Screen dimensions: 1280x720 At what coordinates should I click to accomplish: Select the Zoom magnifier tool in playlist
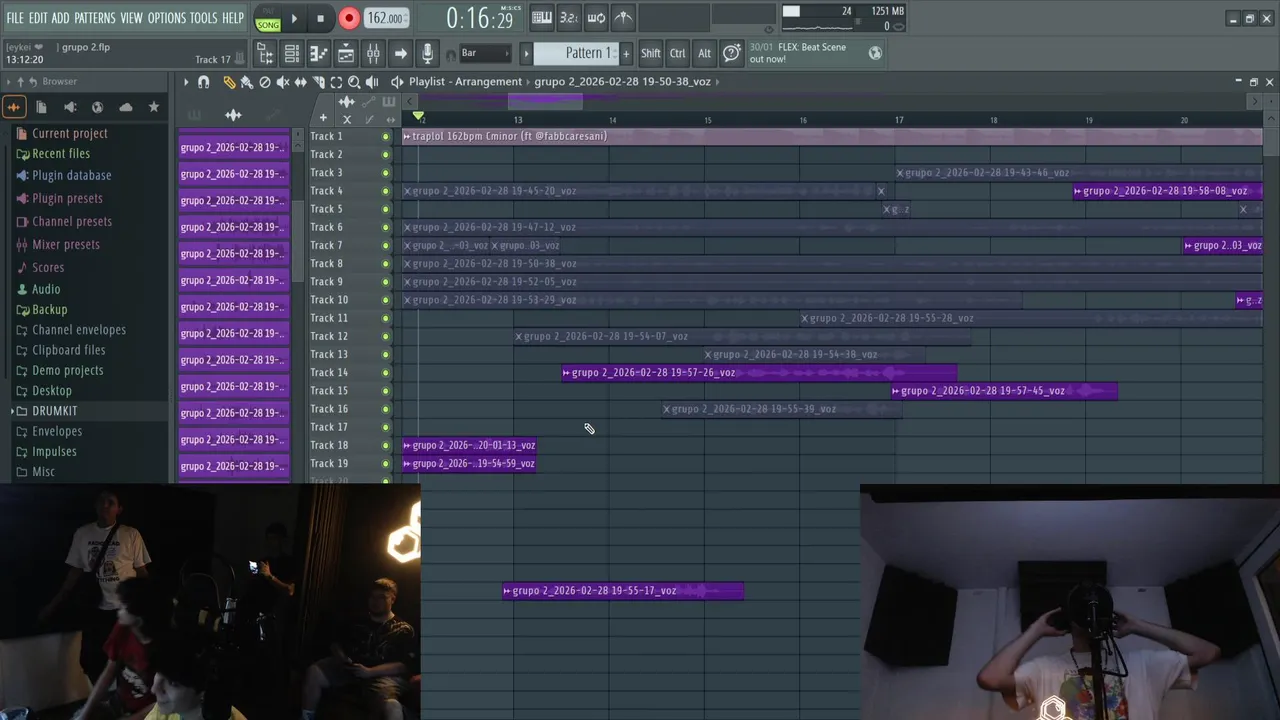click(354, 82)
